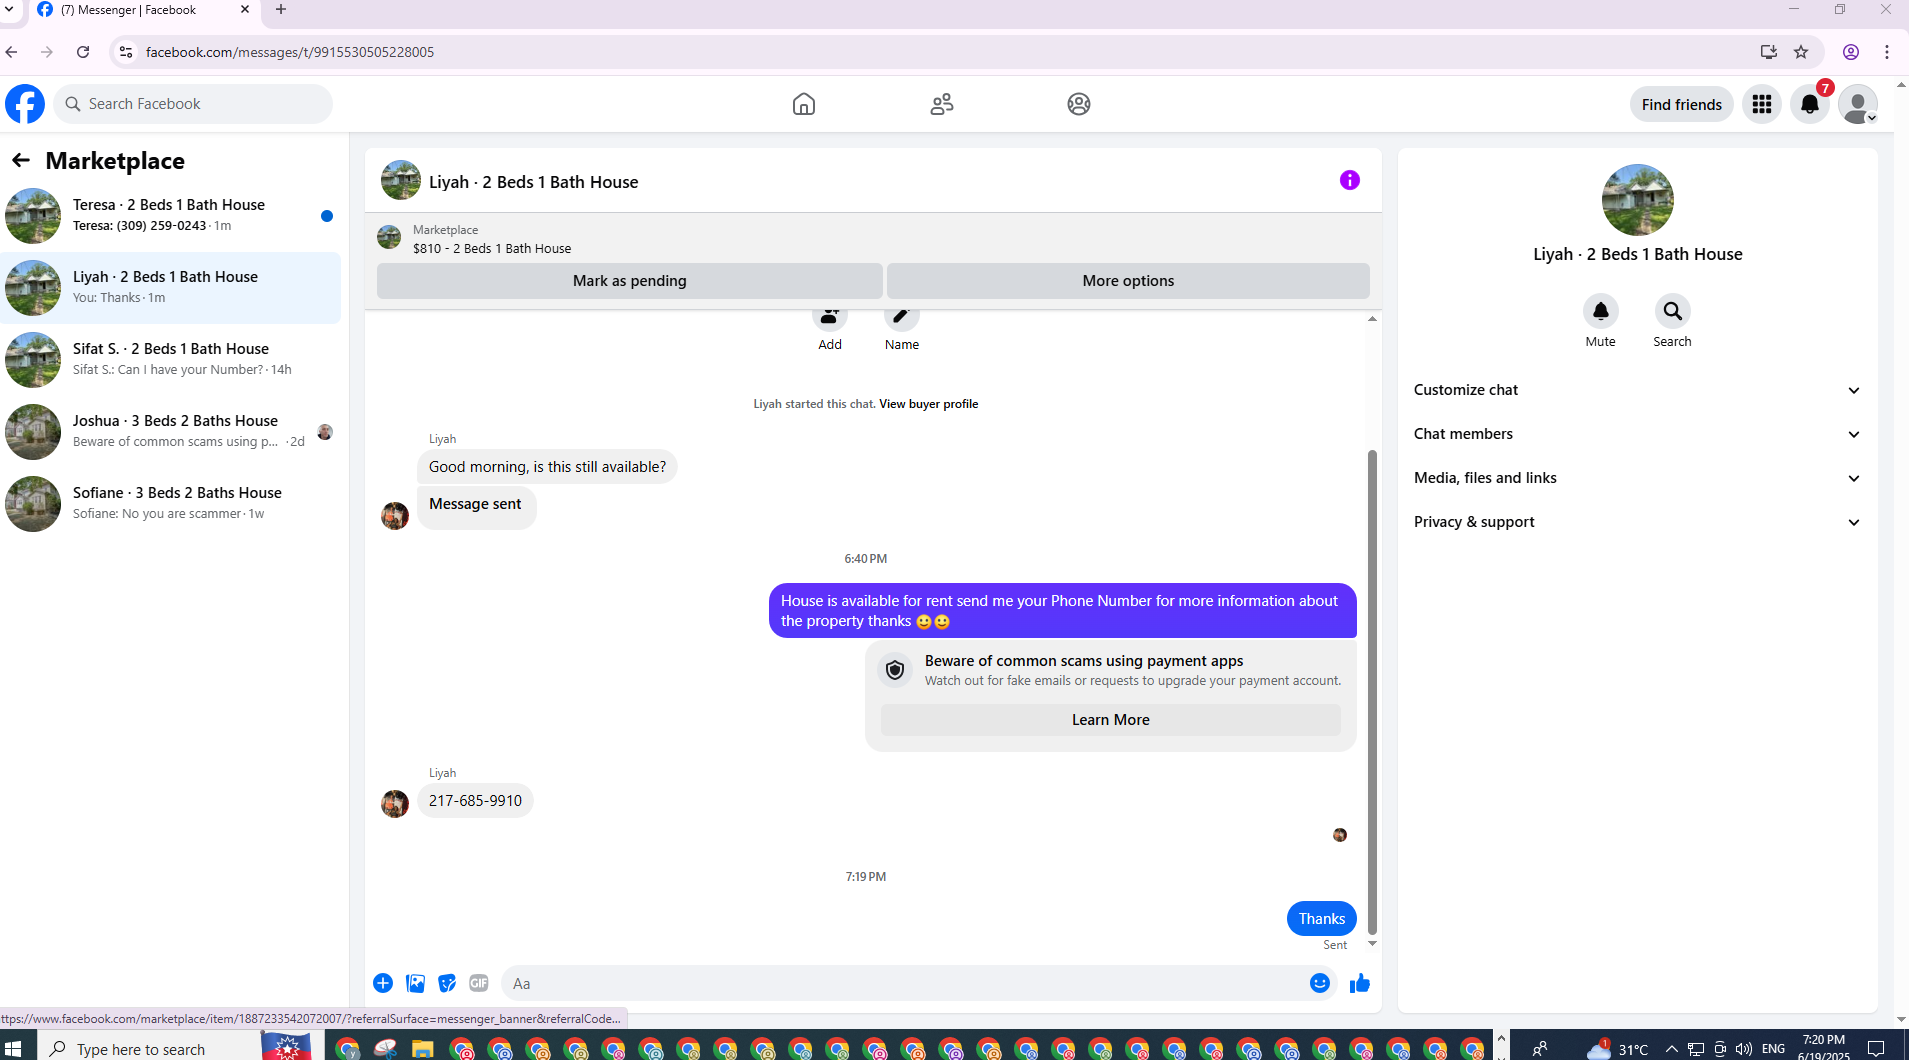Open the notifications bell
1909x1060 pixels.
(x=1810, y=104)
